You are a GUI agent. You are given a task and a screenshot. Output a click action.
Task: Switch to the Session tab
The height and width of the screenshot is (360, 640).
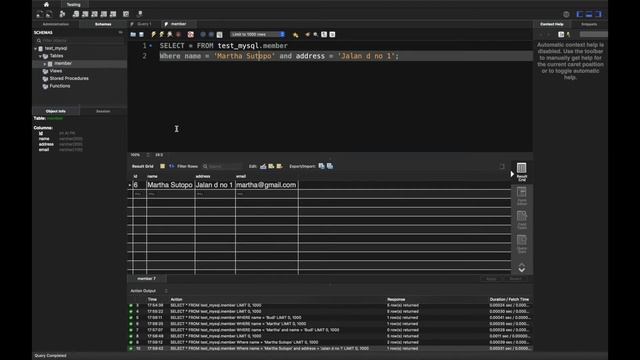pos(103,111)
